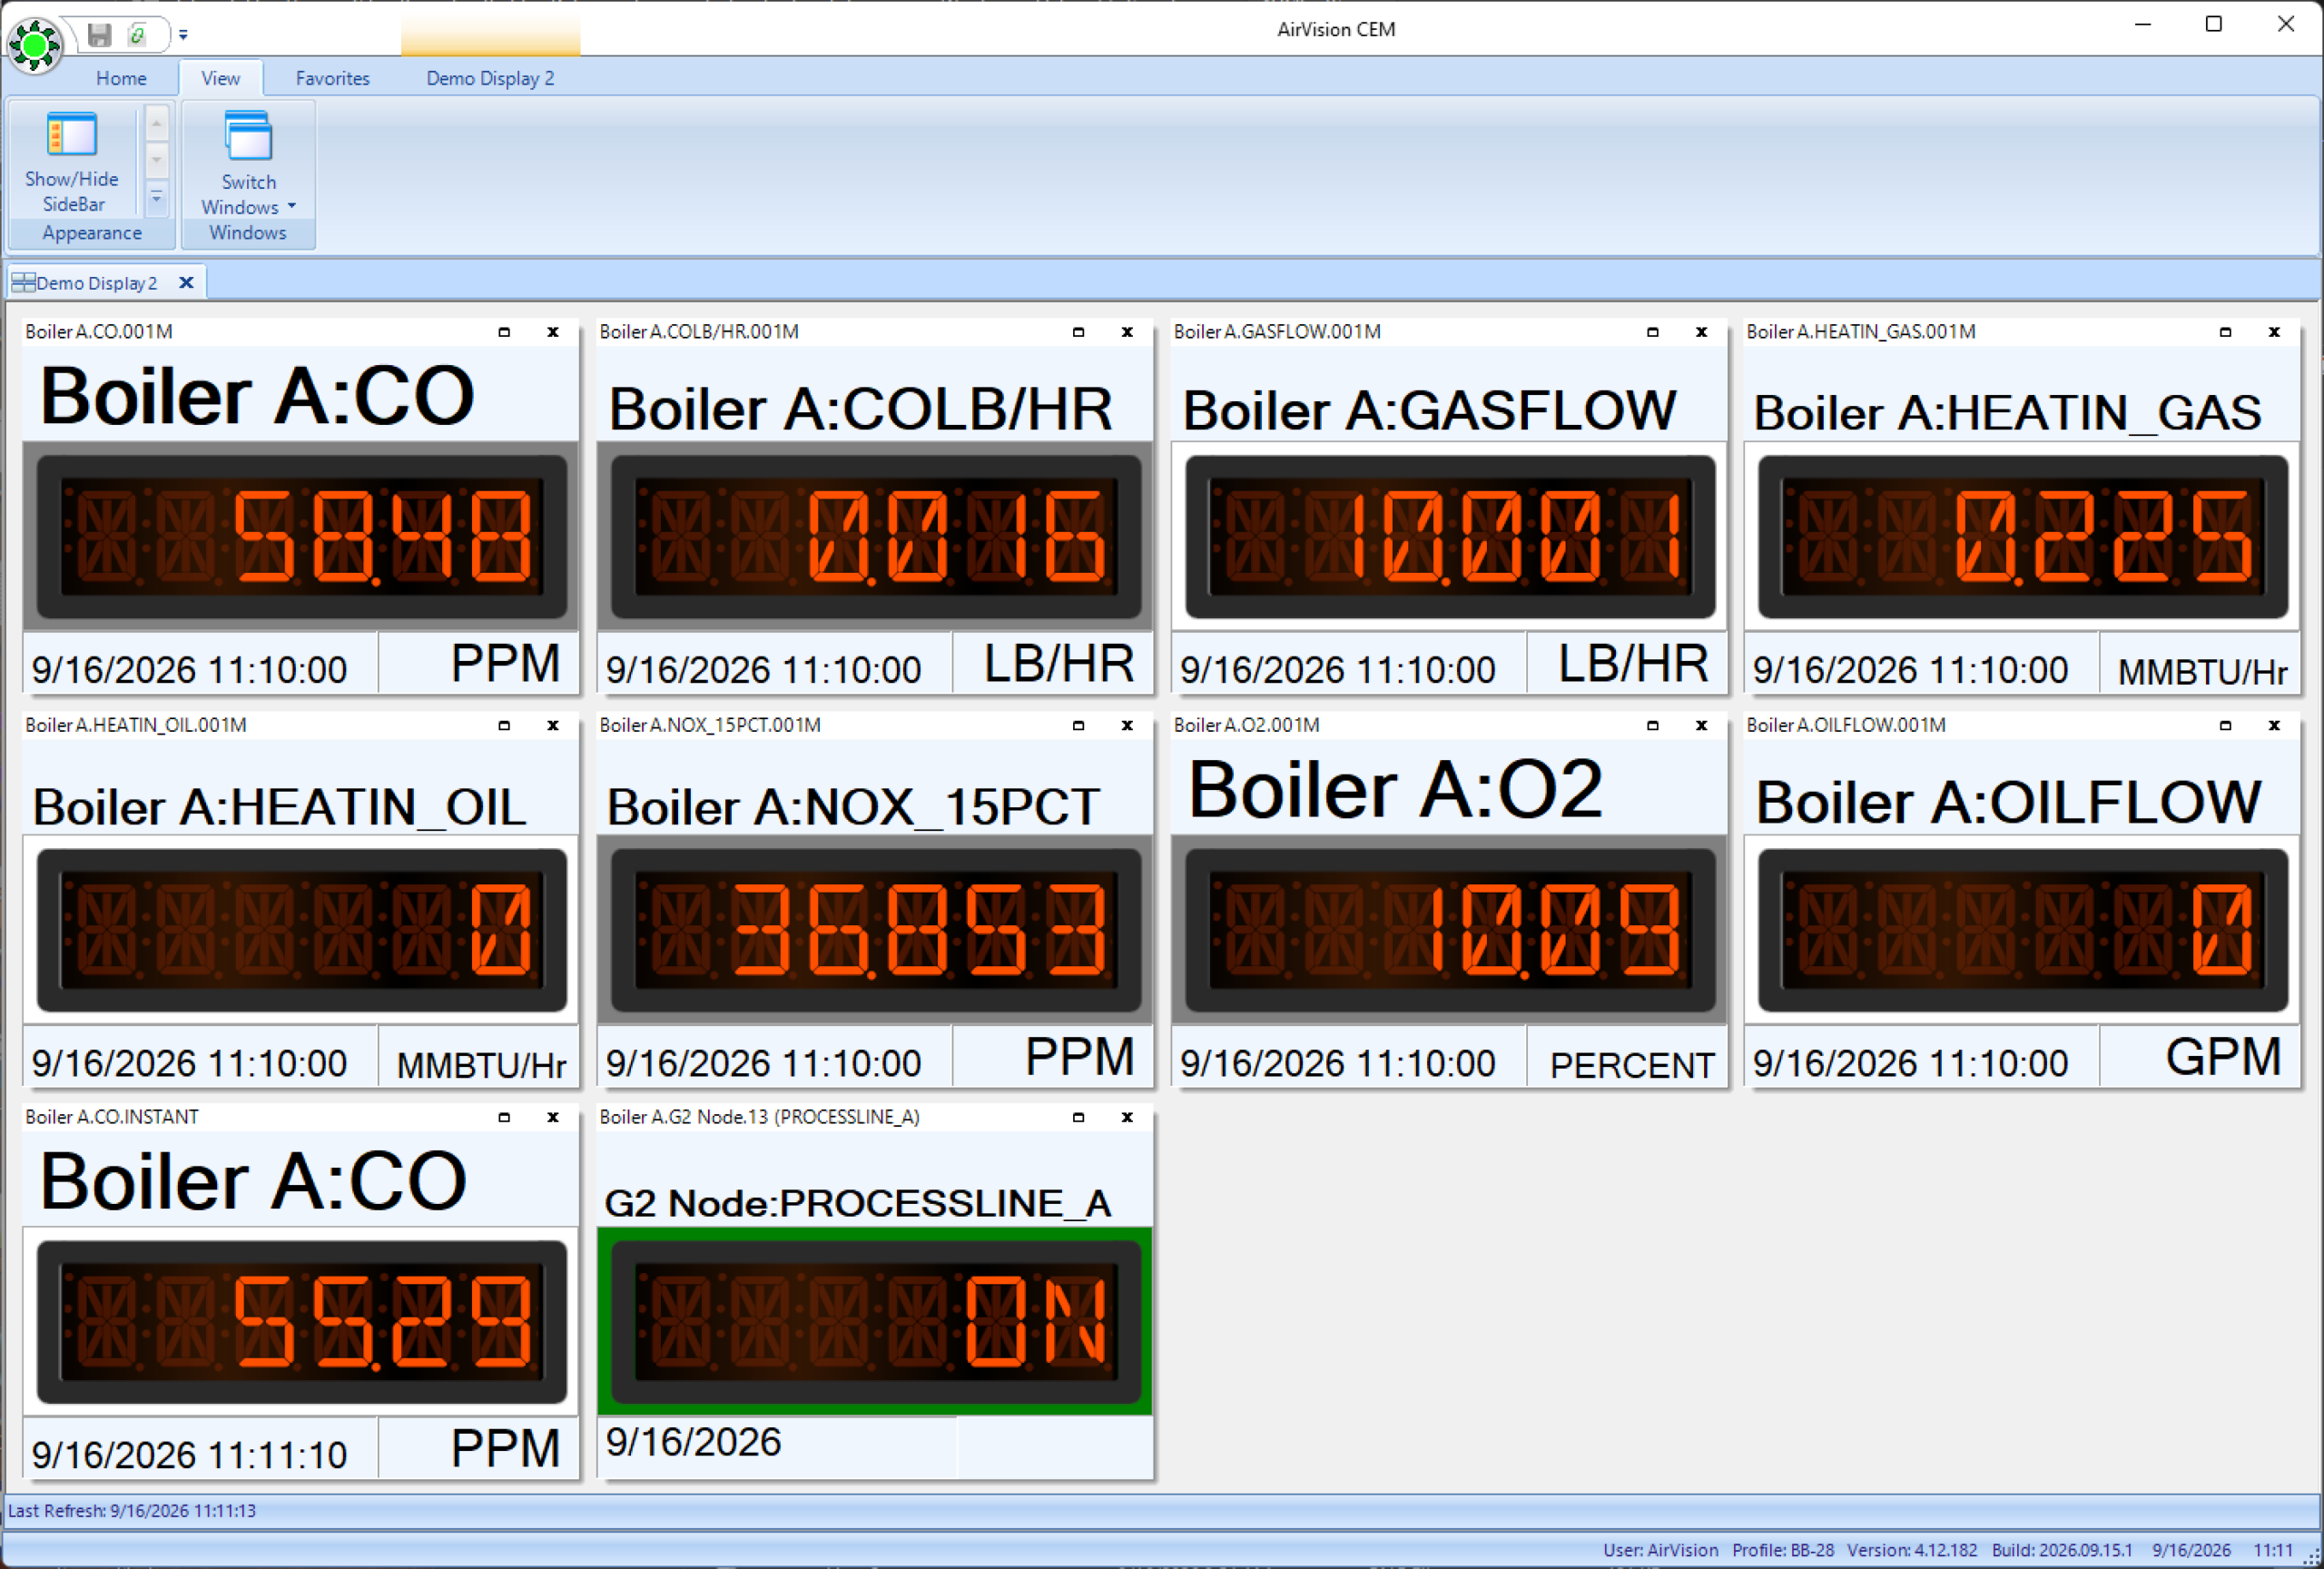The height and width of the screenshot is (1569, 2324).
Task: Open the Favorites ribbon tab
Action: (332, 78)
